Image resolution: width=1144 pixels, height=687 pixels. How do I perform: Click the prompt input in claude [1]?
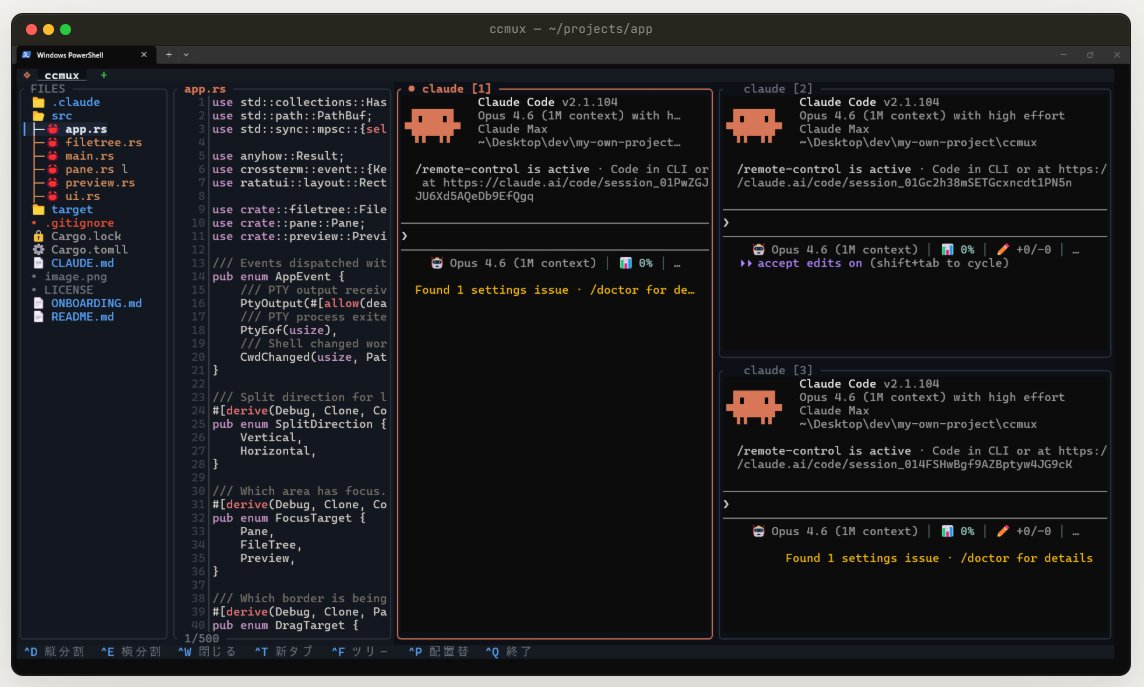(x=555, y=236)
